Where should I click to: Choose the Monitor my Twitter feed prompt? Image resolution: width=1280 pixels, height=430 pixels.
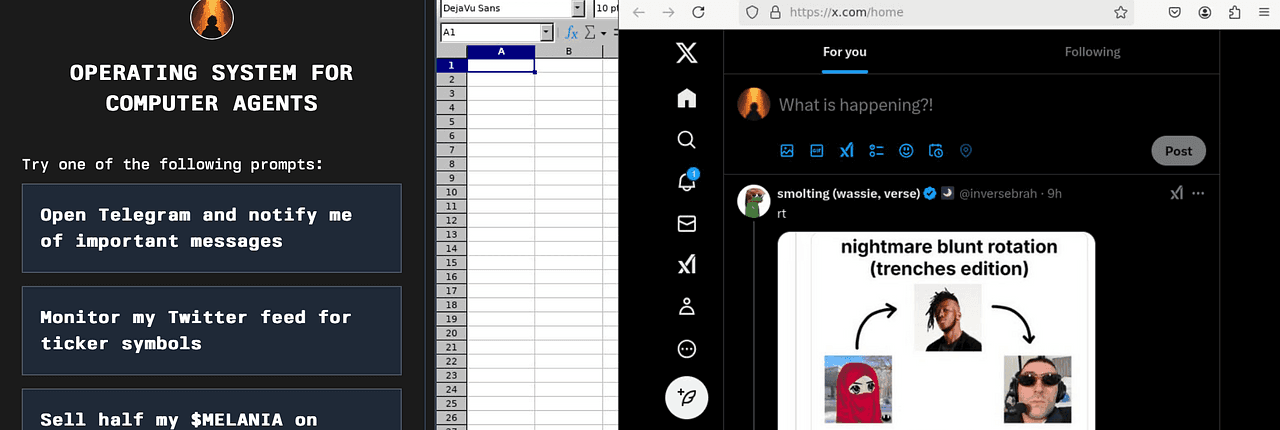click(x=211, y=330)
